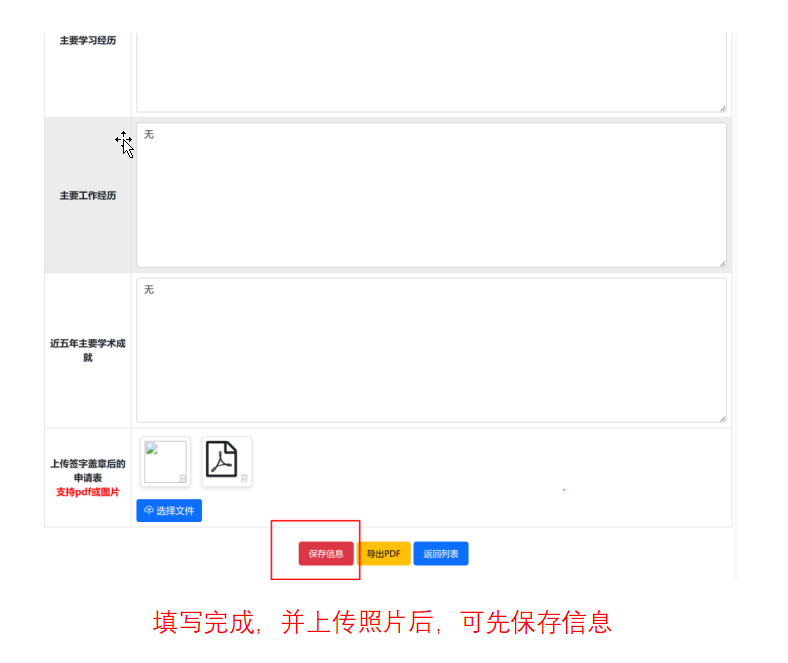Delete the uploaded PDF via trash icon
The image size is (788, 663).
[x=244, y=478]
